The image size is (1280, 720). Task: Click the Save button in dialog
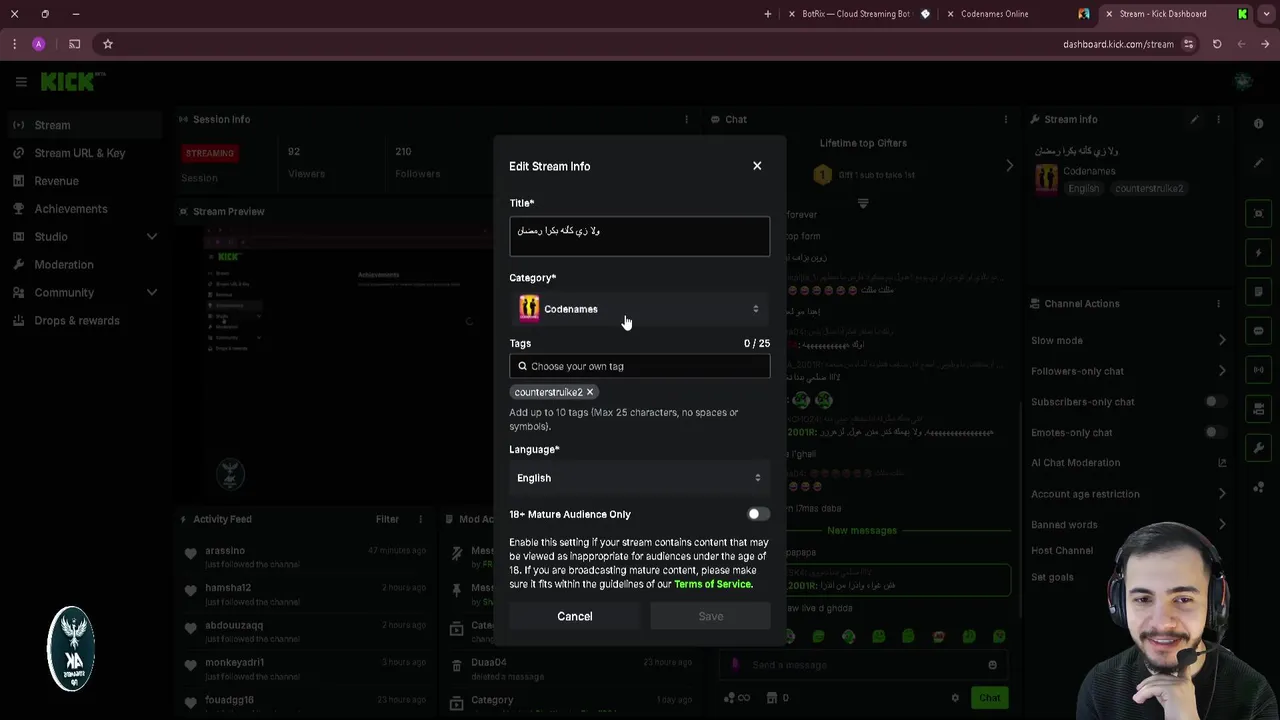click(x=710, y=616)
